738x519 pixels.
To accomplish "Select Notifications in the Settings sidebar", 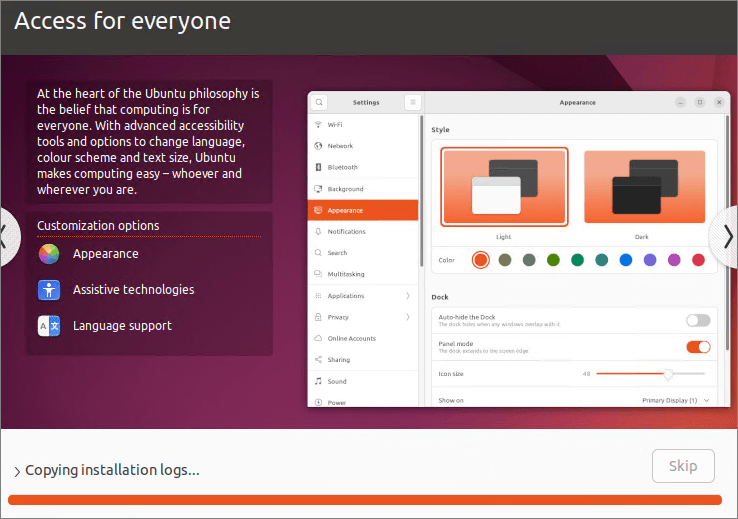I will tap(346, 232).
